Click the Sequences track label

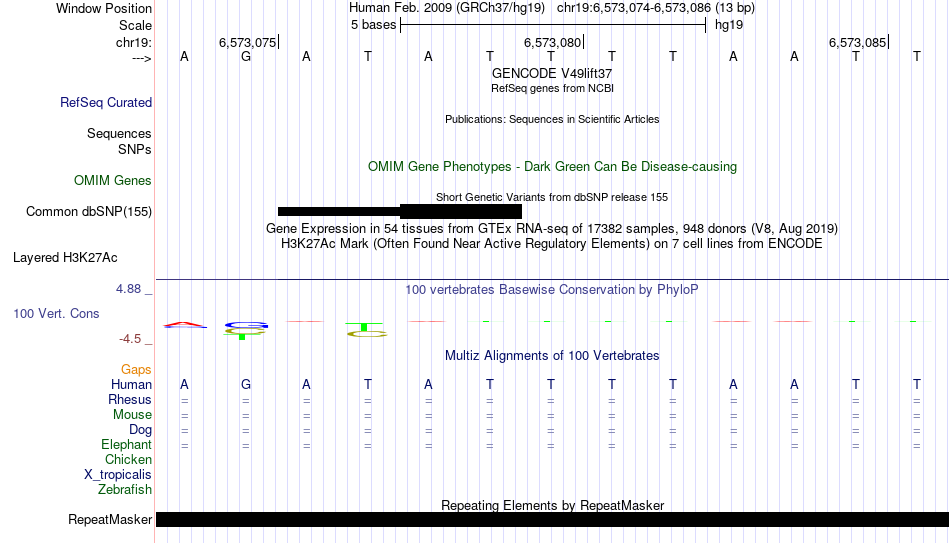[x=119, y=133]
